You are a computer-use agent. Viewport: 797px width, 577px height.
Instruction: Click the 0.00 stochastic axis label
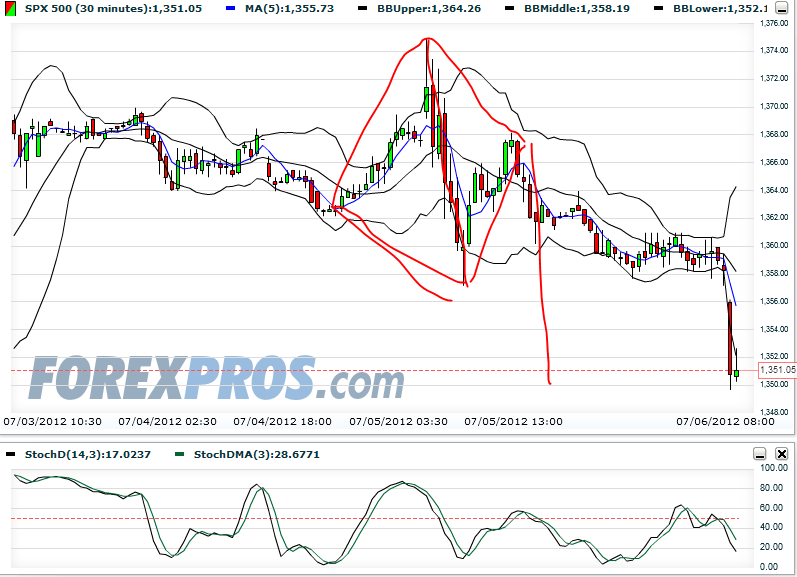click(769, 566)
